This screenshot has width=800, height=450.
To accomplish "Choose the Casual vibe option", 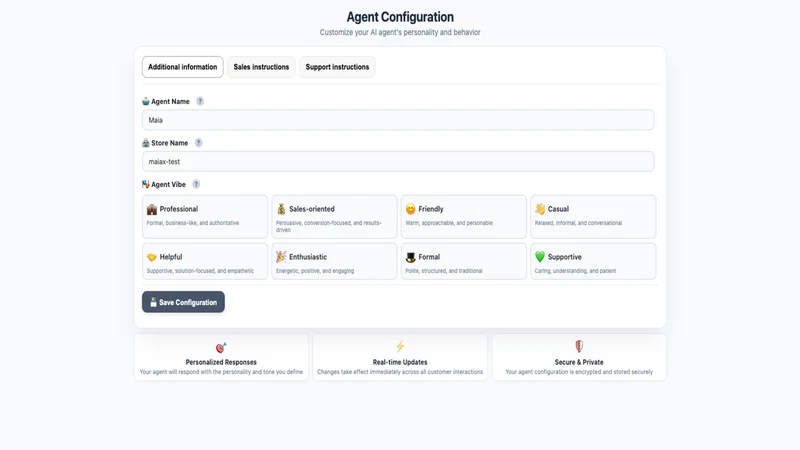I will [593, 217].
